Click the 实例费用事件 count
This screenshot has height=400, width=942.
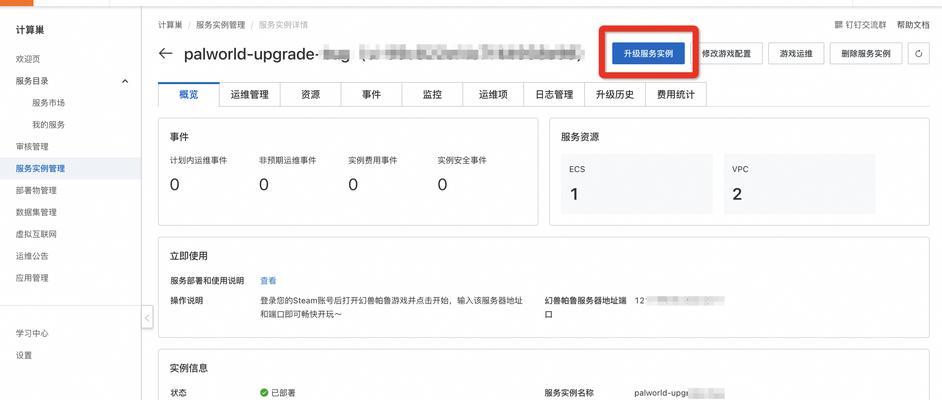[353, 184]
